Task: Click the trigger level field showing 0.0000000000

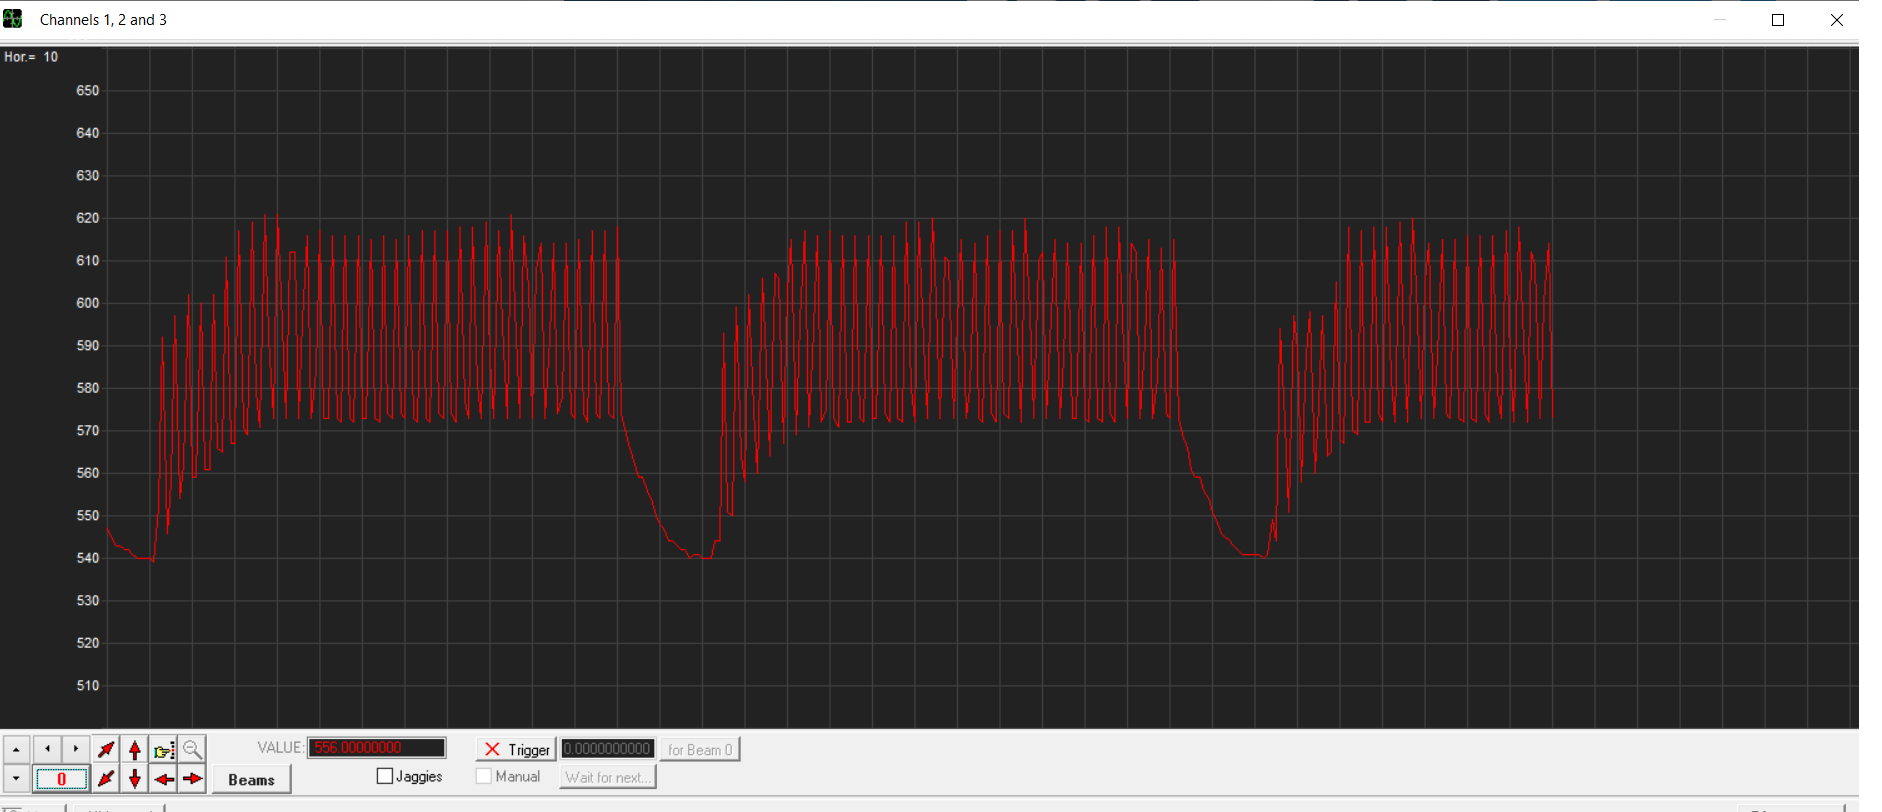Action: pos(607,749)
